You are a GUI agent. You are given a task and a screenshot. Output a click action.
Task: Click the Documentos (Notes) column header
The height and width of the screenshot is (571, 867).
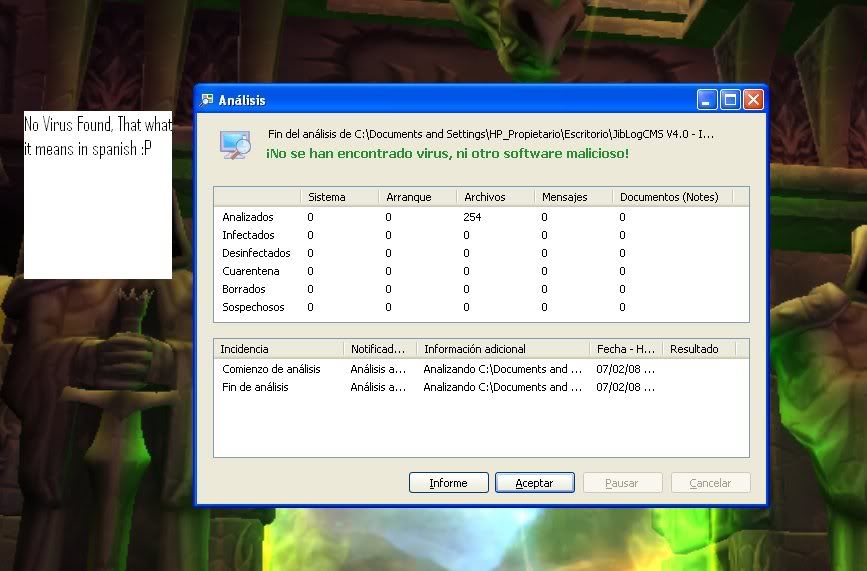coord(668,197)
